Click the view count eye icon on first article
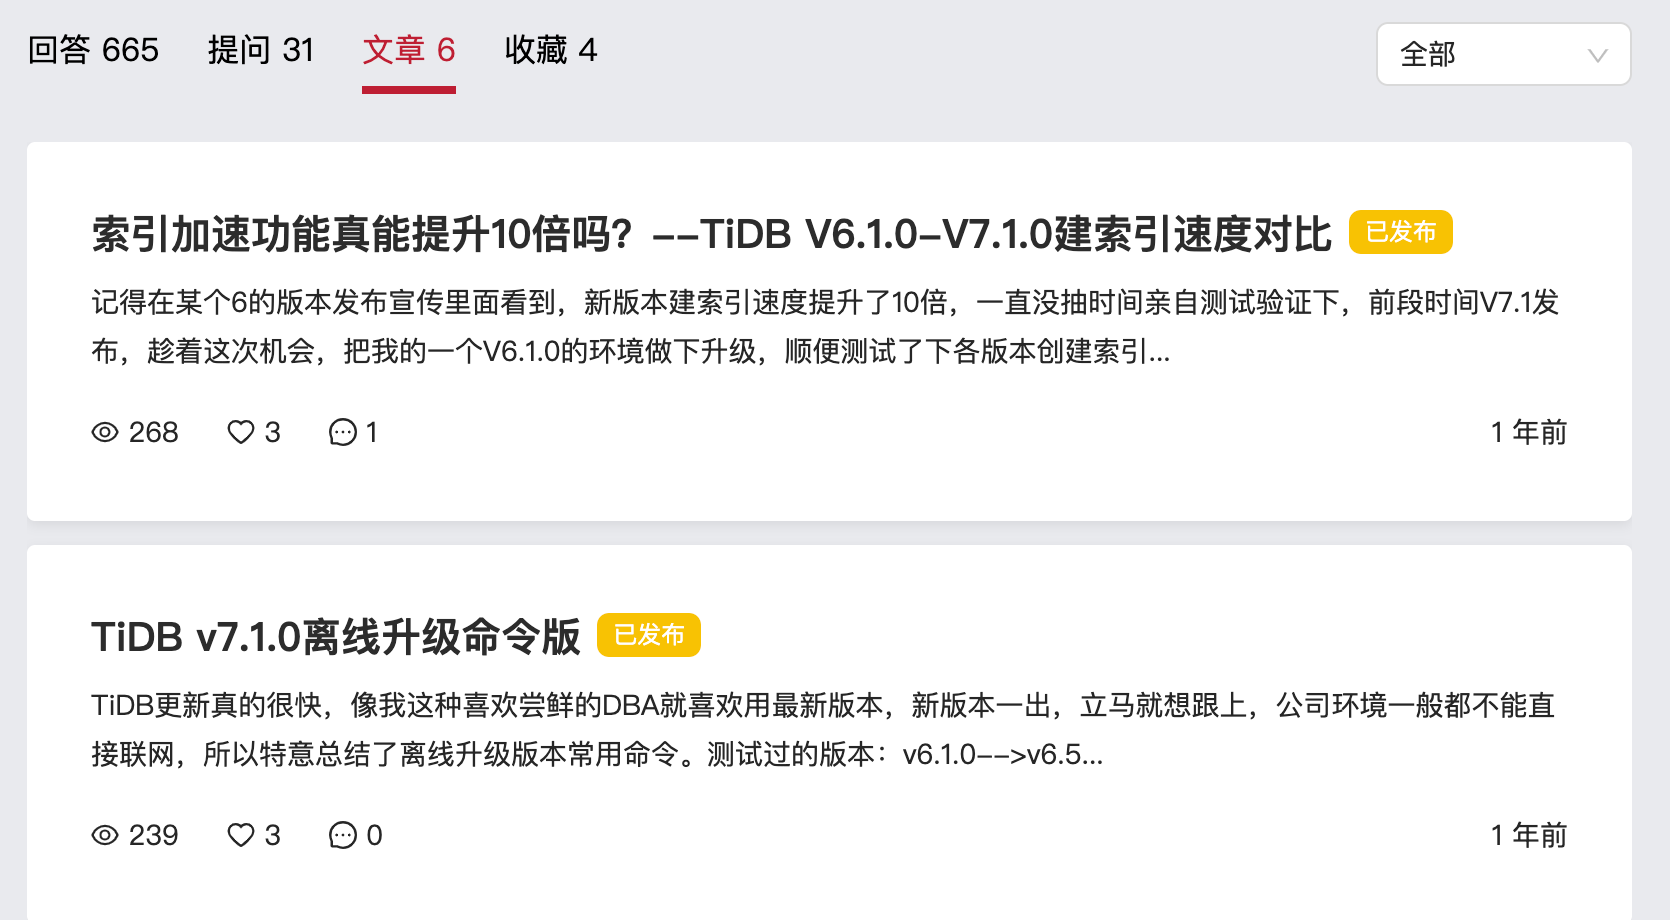Viewport: 1670px width, 920px height. pyautogui.click(x=105, y=432)
